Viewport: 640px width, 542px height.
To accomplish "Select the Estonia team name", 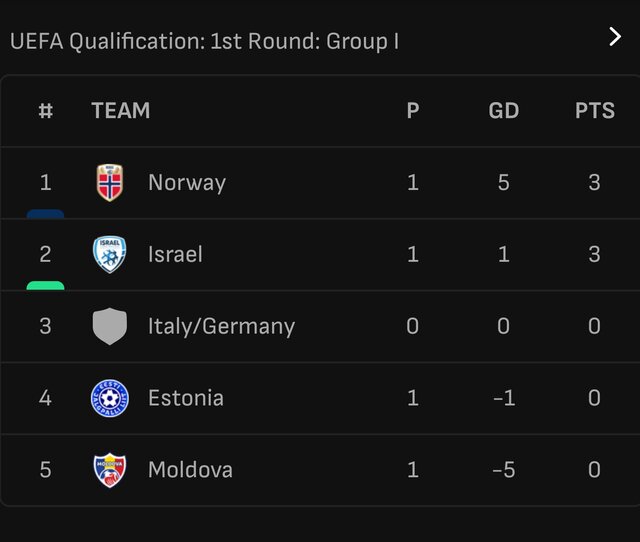I will (x=186, y=398).
